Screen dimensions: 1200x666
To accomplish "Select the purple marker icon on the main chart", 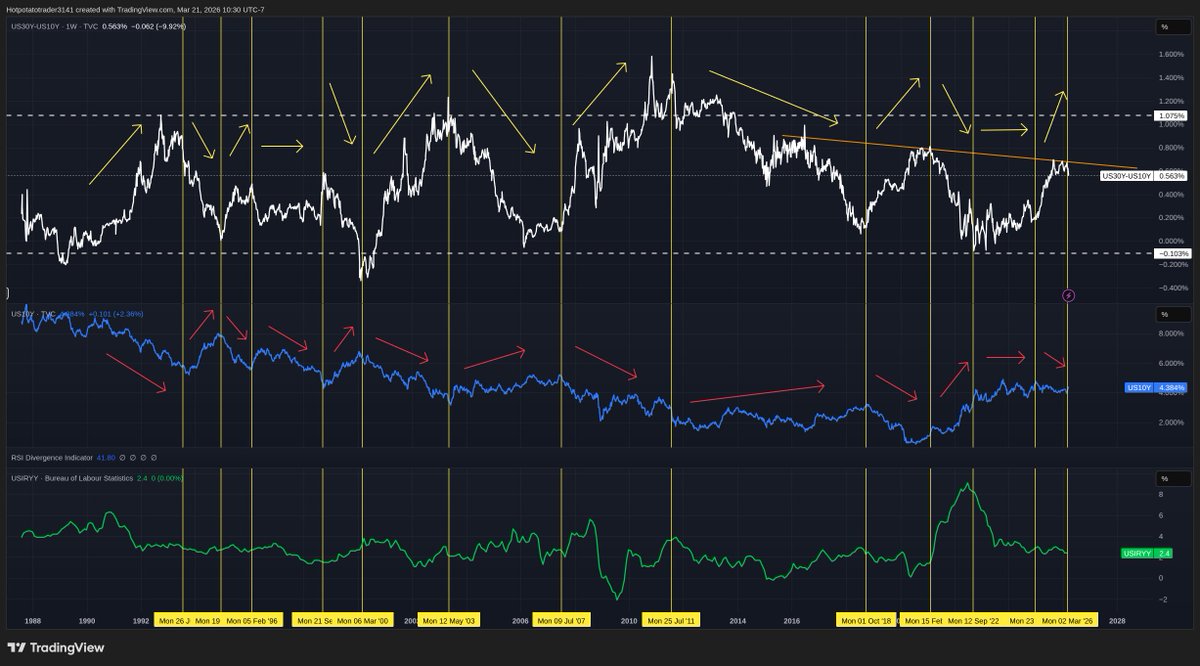I will (x=1068, y=295).
